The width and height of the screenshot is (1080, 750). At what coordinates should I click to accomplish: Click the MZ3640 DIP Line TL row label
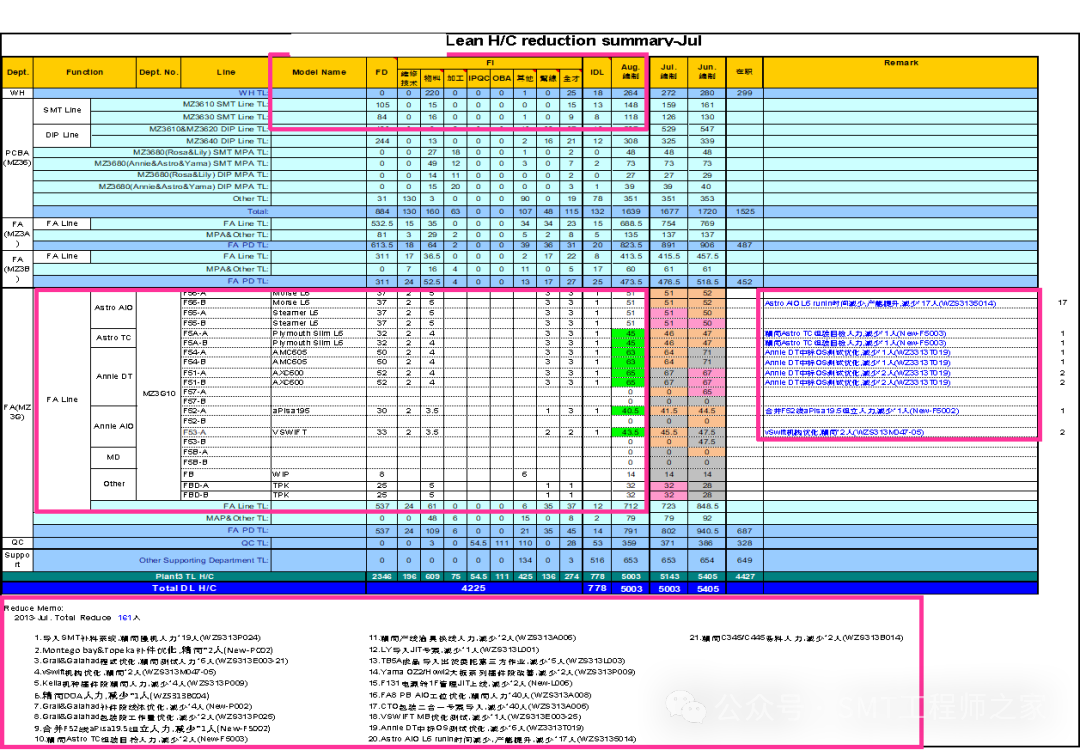227,141
